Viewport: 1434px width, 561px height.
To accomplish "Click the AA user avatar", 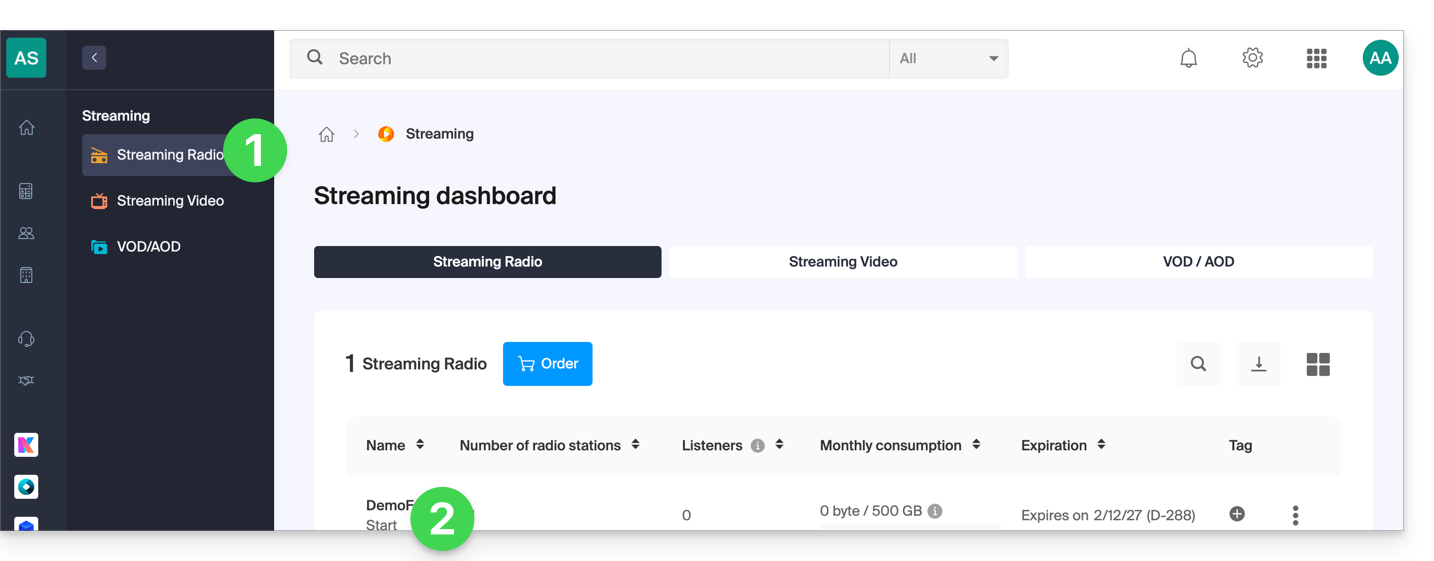I will click(1380, 58).
